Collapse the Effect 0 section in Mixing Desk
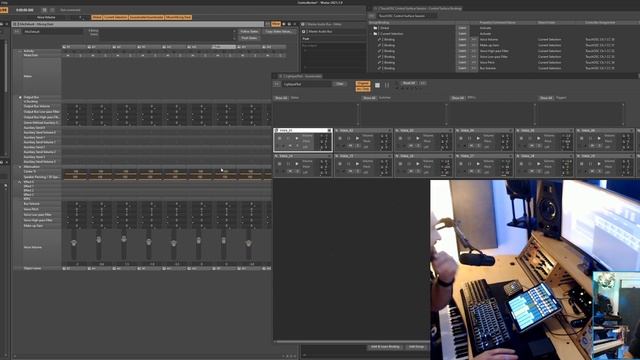 pyautogui.click(x=20, y=182)
